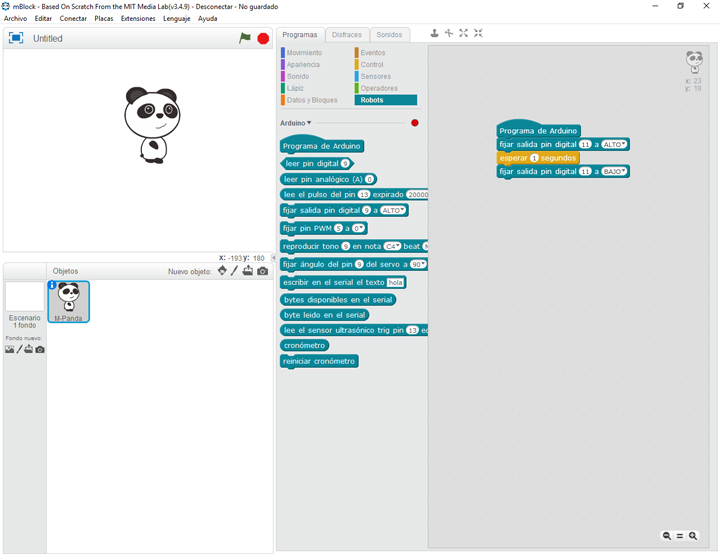Open value dropdown in fijar pin PWM block
The image size is (720, 554).
click(x=358, y=228)
